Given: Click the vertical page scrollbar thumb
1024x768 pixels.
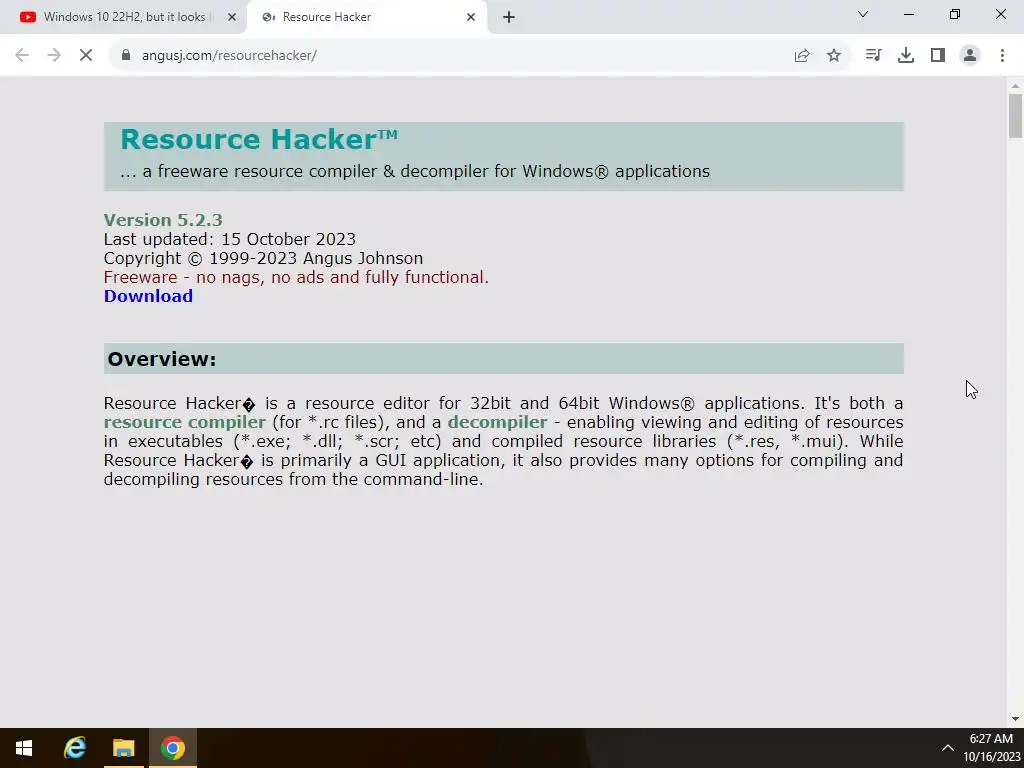Looking at the screenshot, I should pos(1015,116).
